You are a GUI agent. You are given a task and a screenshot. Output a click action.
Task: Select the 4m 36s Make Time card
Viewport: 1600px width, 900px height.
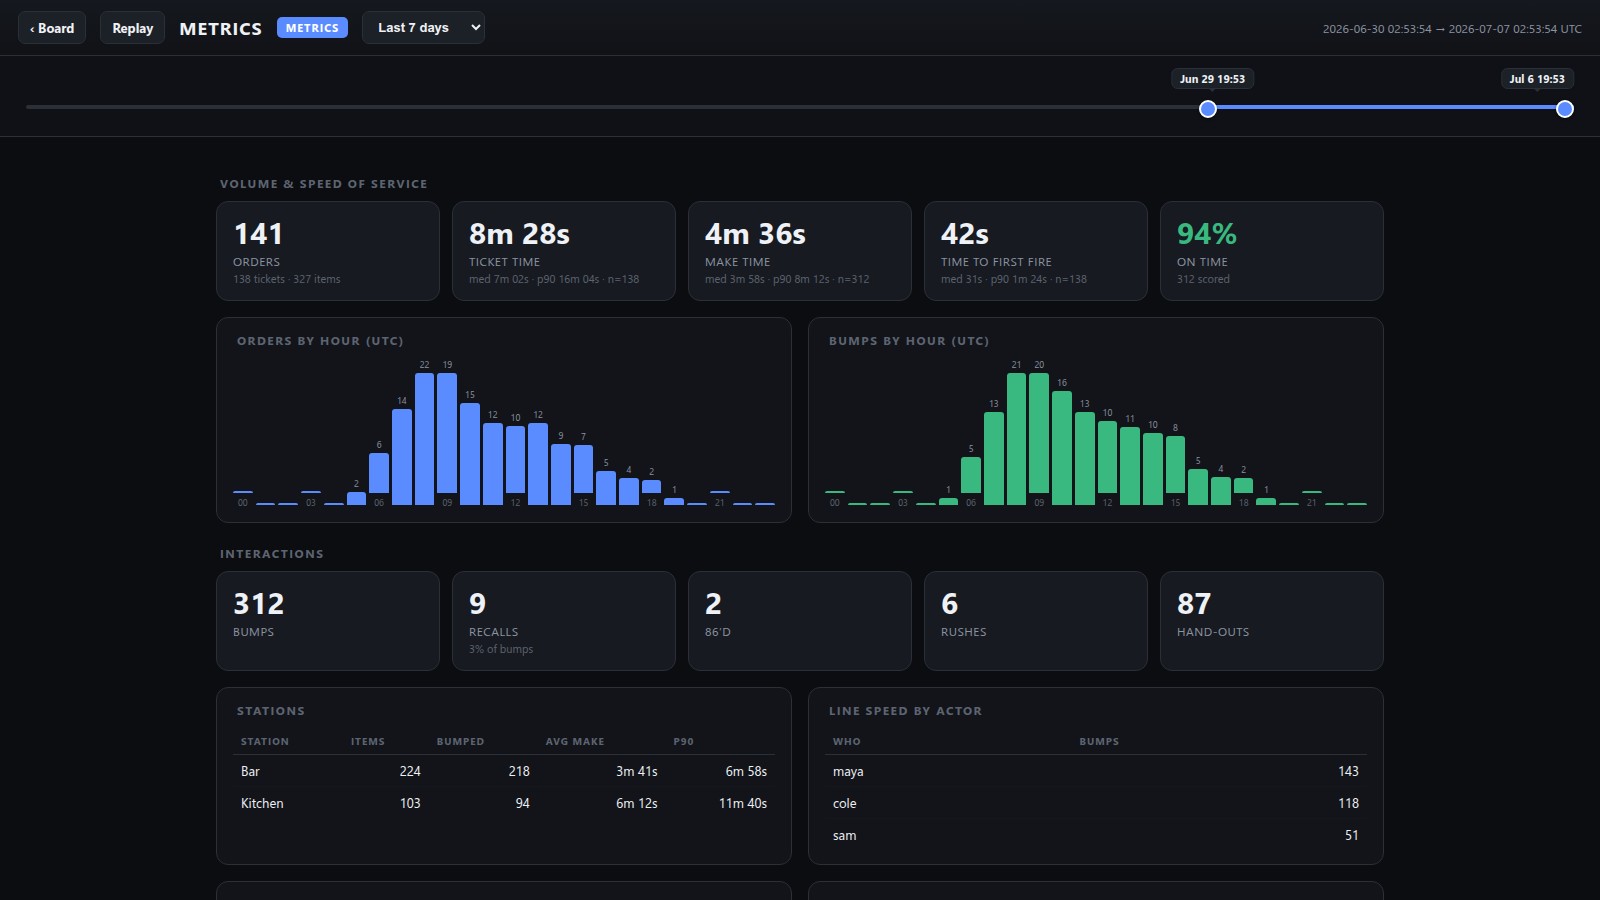(800, 251)
